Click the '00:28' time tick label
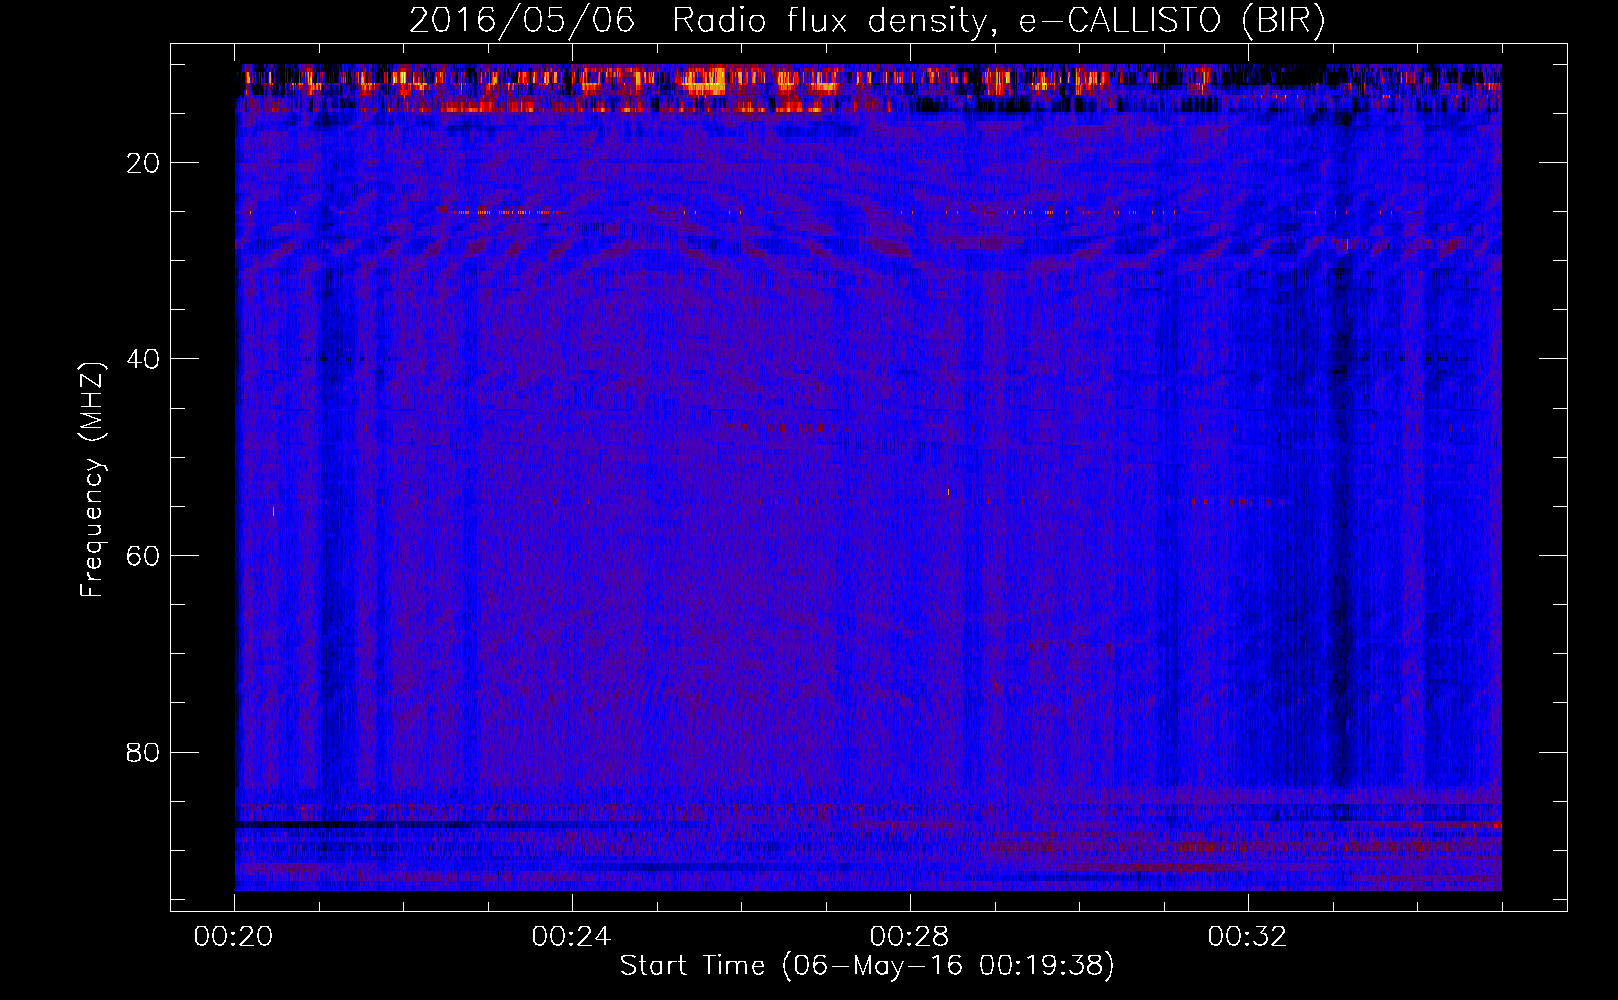1618x1000 pixels. pos(909,937)
